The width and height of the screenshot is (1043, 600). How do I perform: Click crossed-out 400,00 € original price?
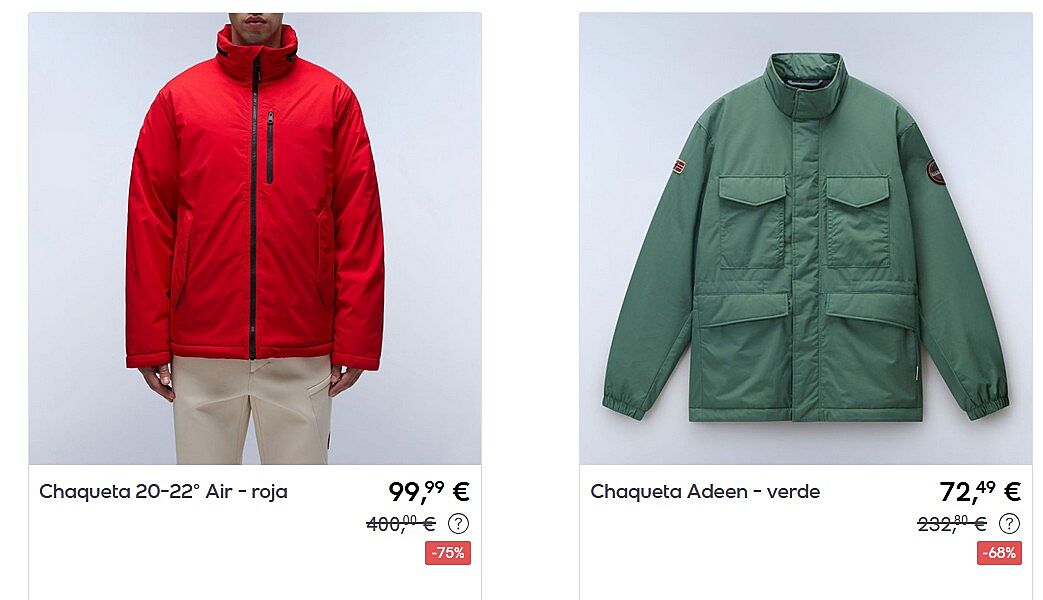point(401,524)
